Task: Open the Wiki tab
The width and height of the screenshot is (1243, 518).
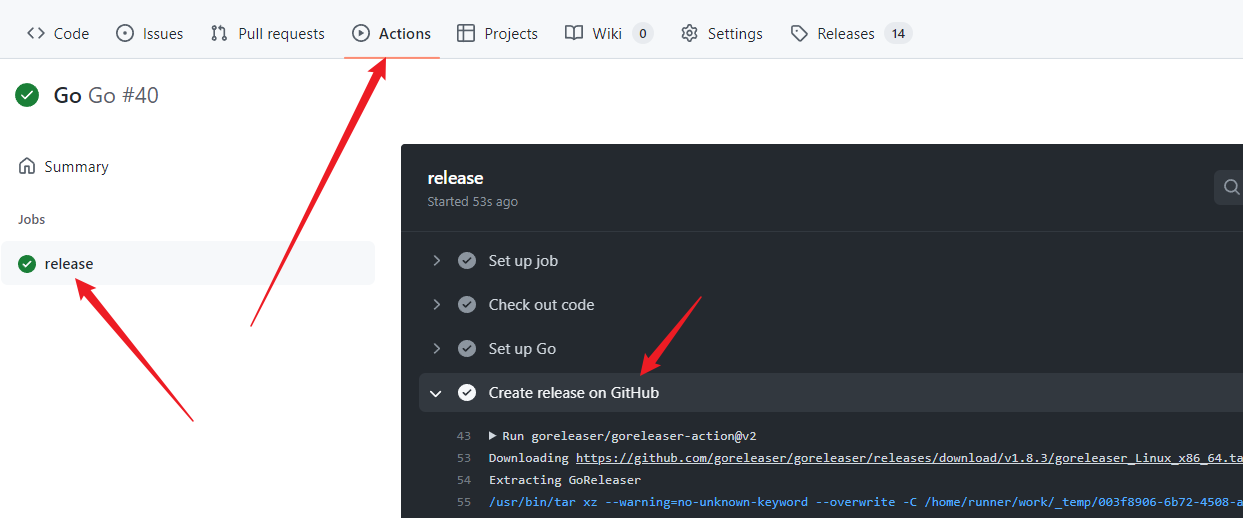Action: pyautogui.click(x=609, y=33)
